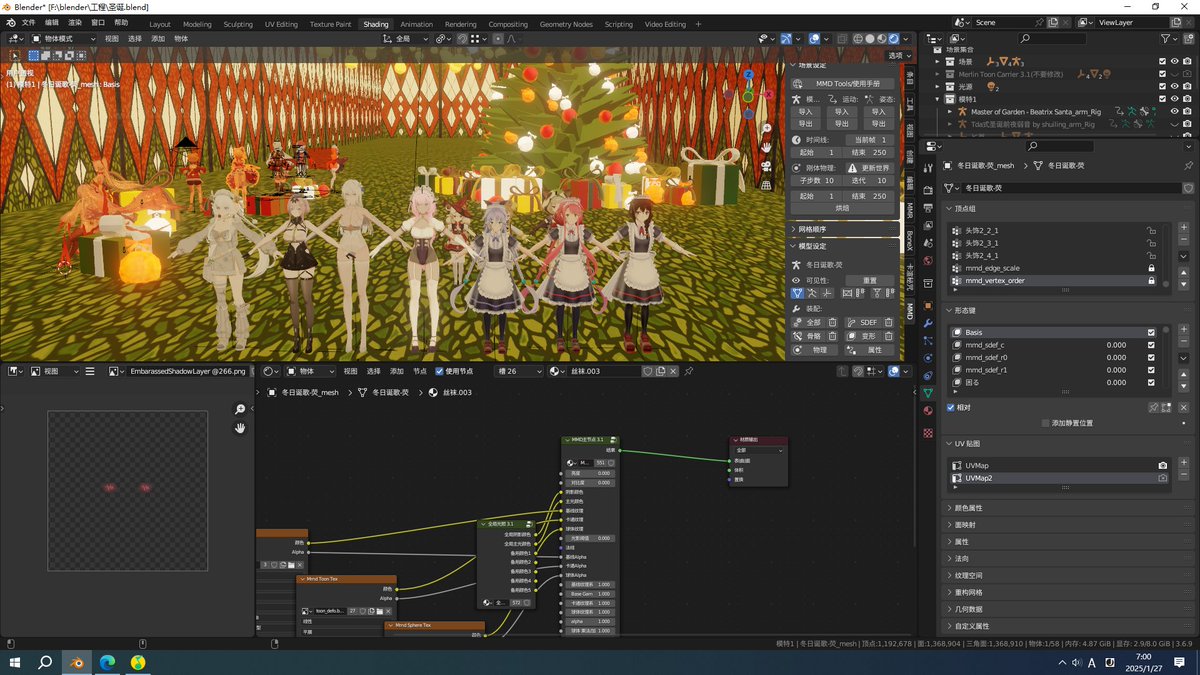Open the Material properties tab icon
Image resolution: width=1200 pixels, height=675 pixels.
tap(928, 411)
